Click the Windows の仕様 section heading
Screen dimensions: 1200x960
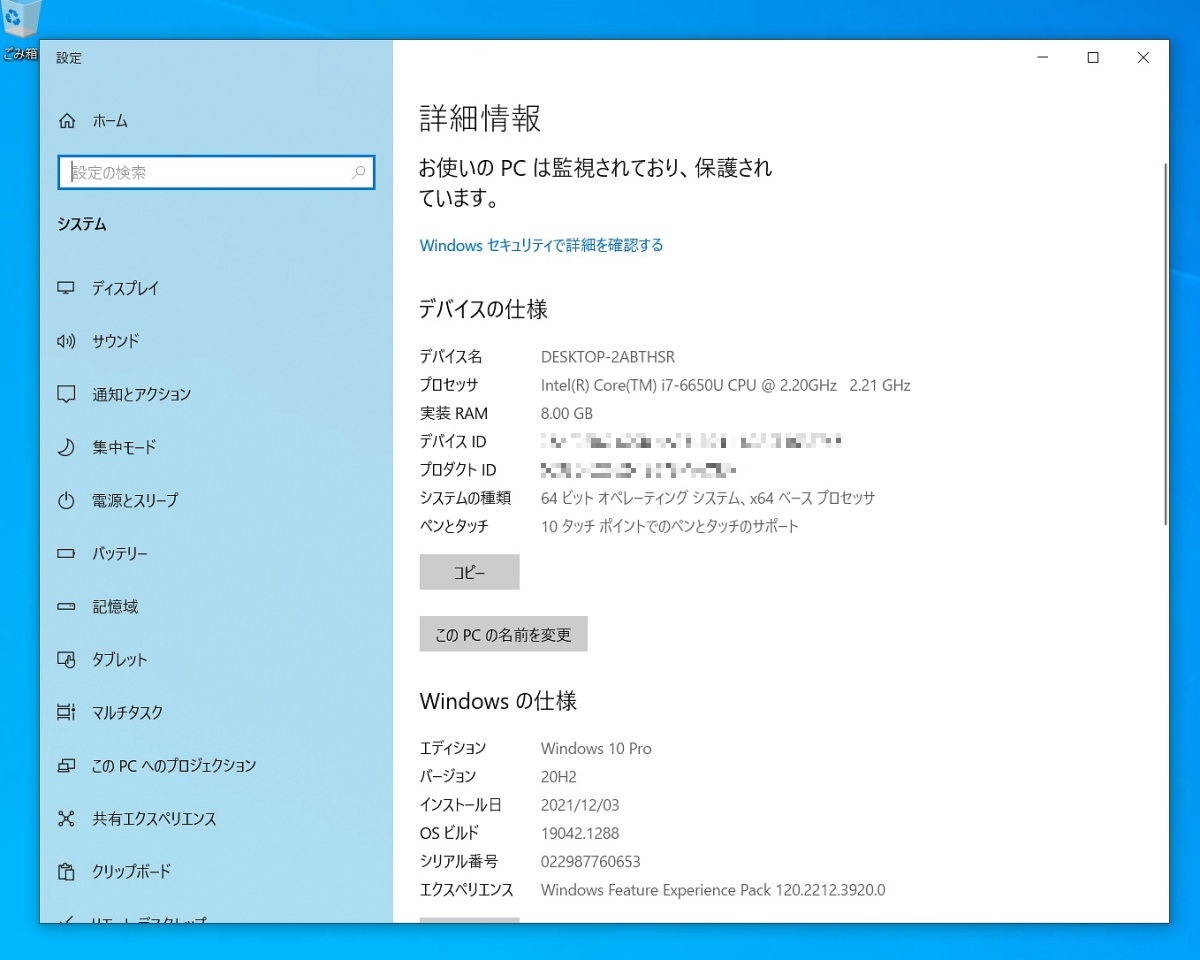tap(498, 701)
